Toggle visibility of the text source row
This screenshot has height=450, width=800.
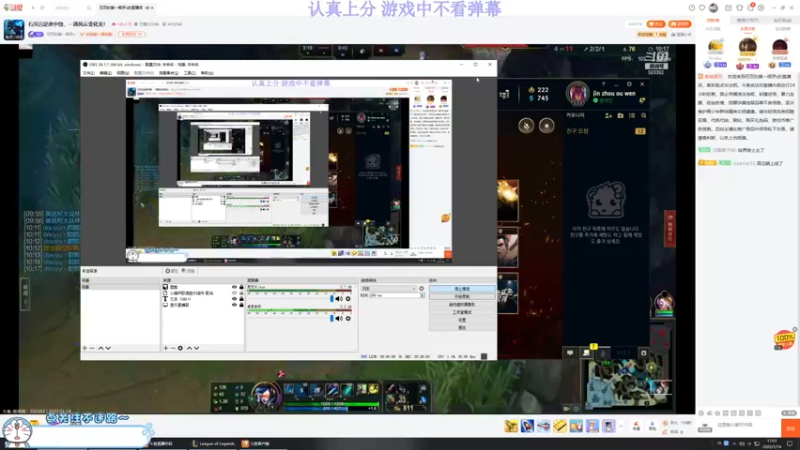[234, 299]
